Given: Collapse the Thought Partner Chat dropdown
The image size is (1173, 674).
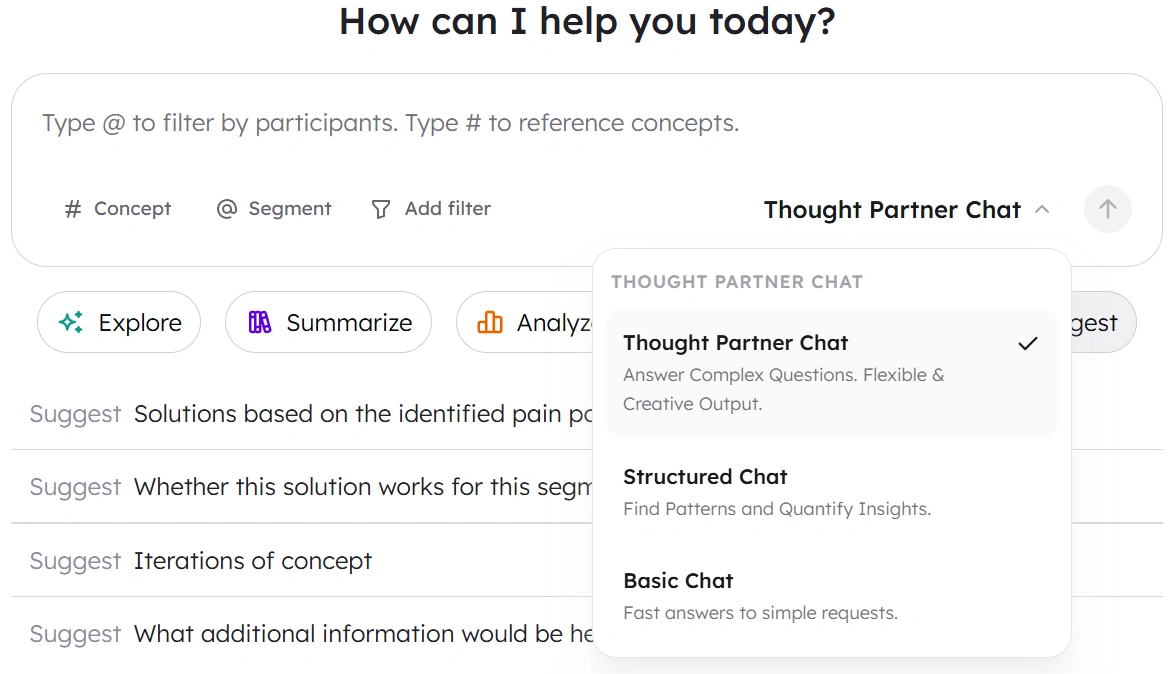Looking at the screenshot, I should tap(892, 210).
